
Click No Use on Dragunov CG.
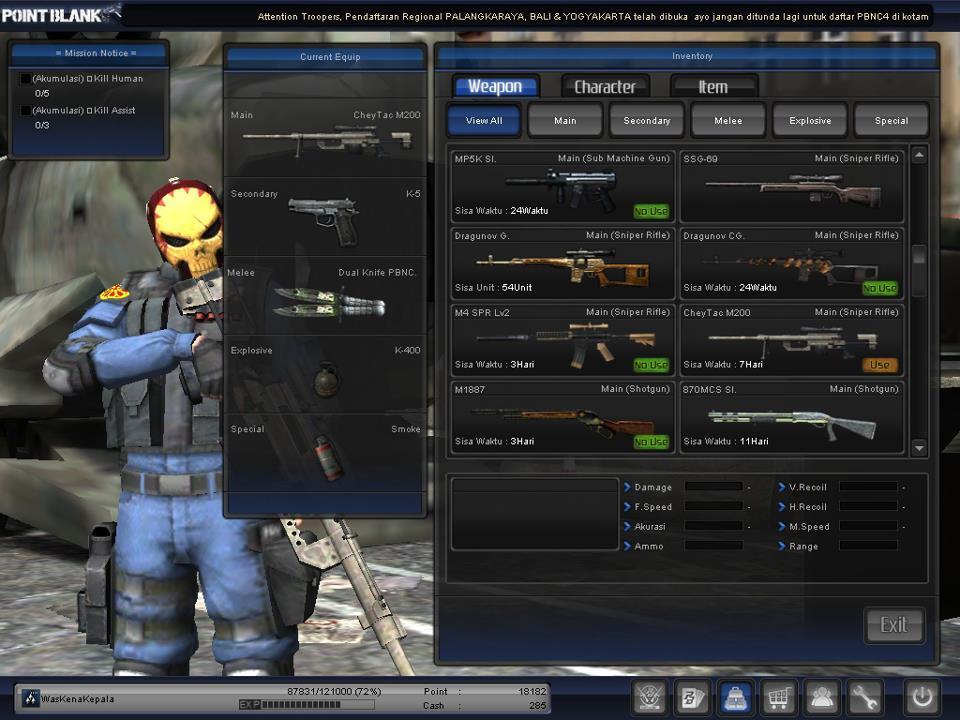880,288
